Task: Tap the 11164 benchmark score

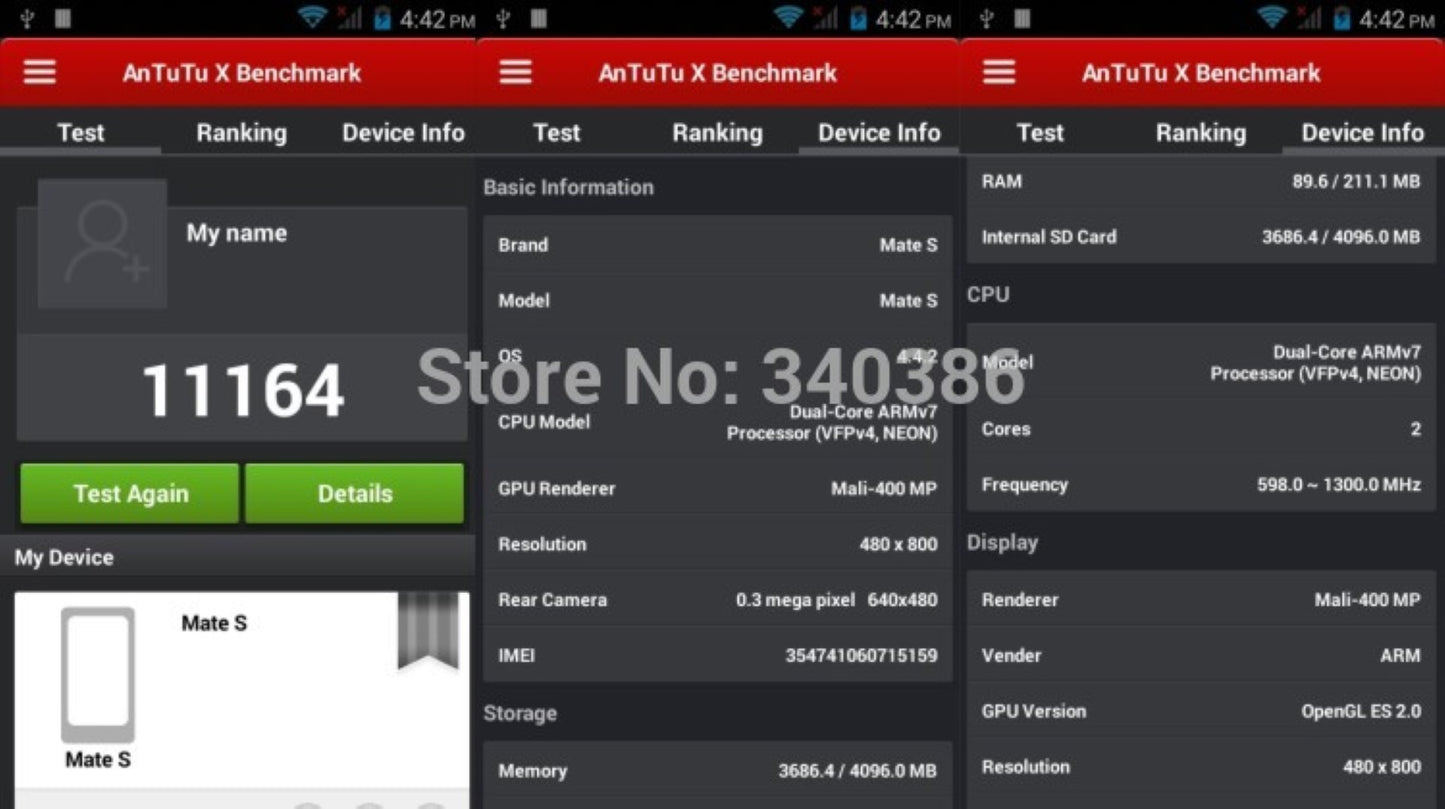Action: click(x=243, y=389)
